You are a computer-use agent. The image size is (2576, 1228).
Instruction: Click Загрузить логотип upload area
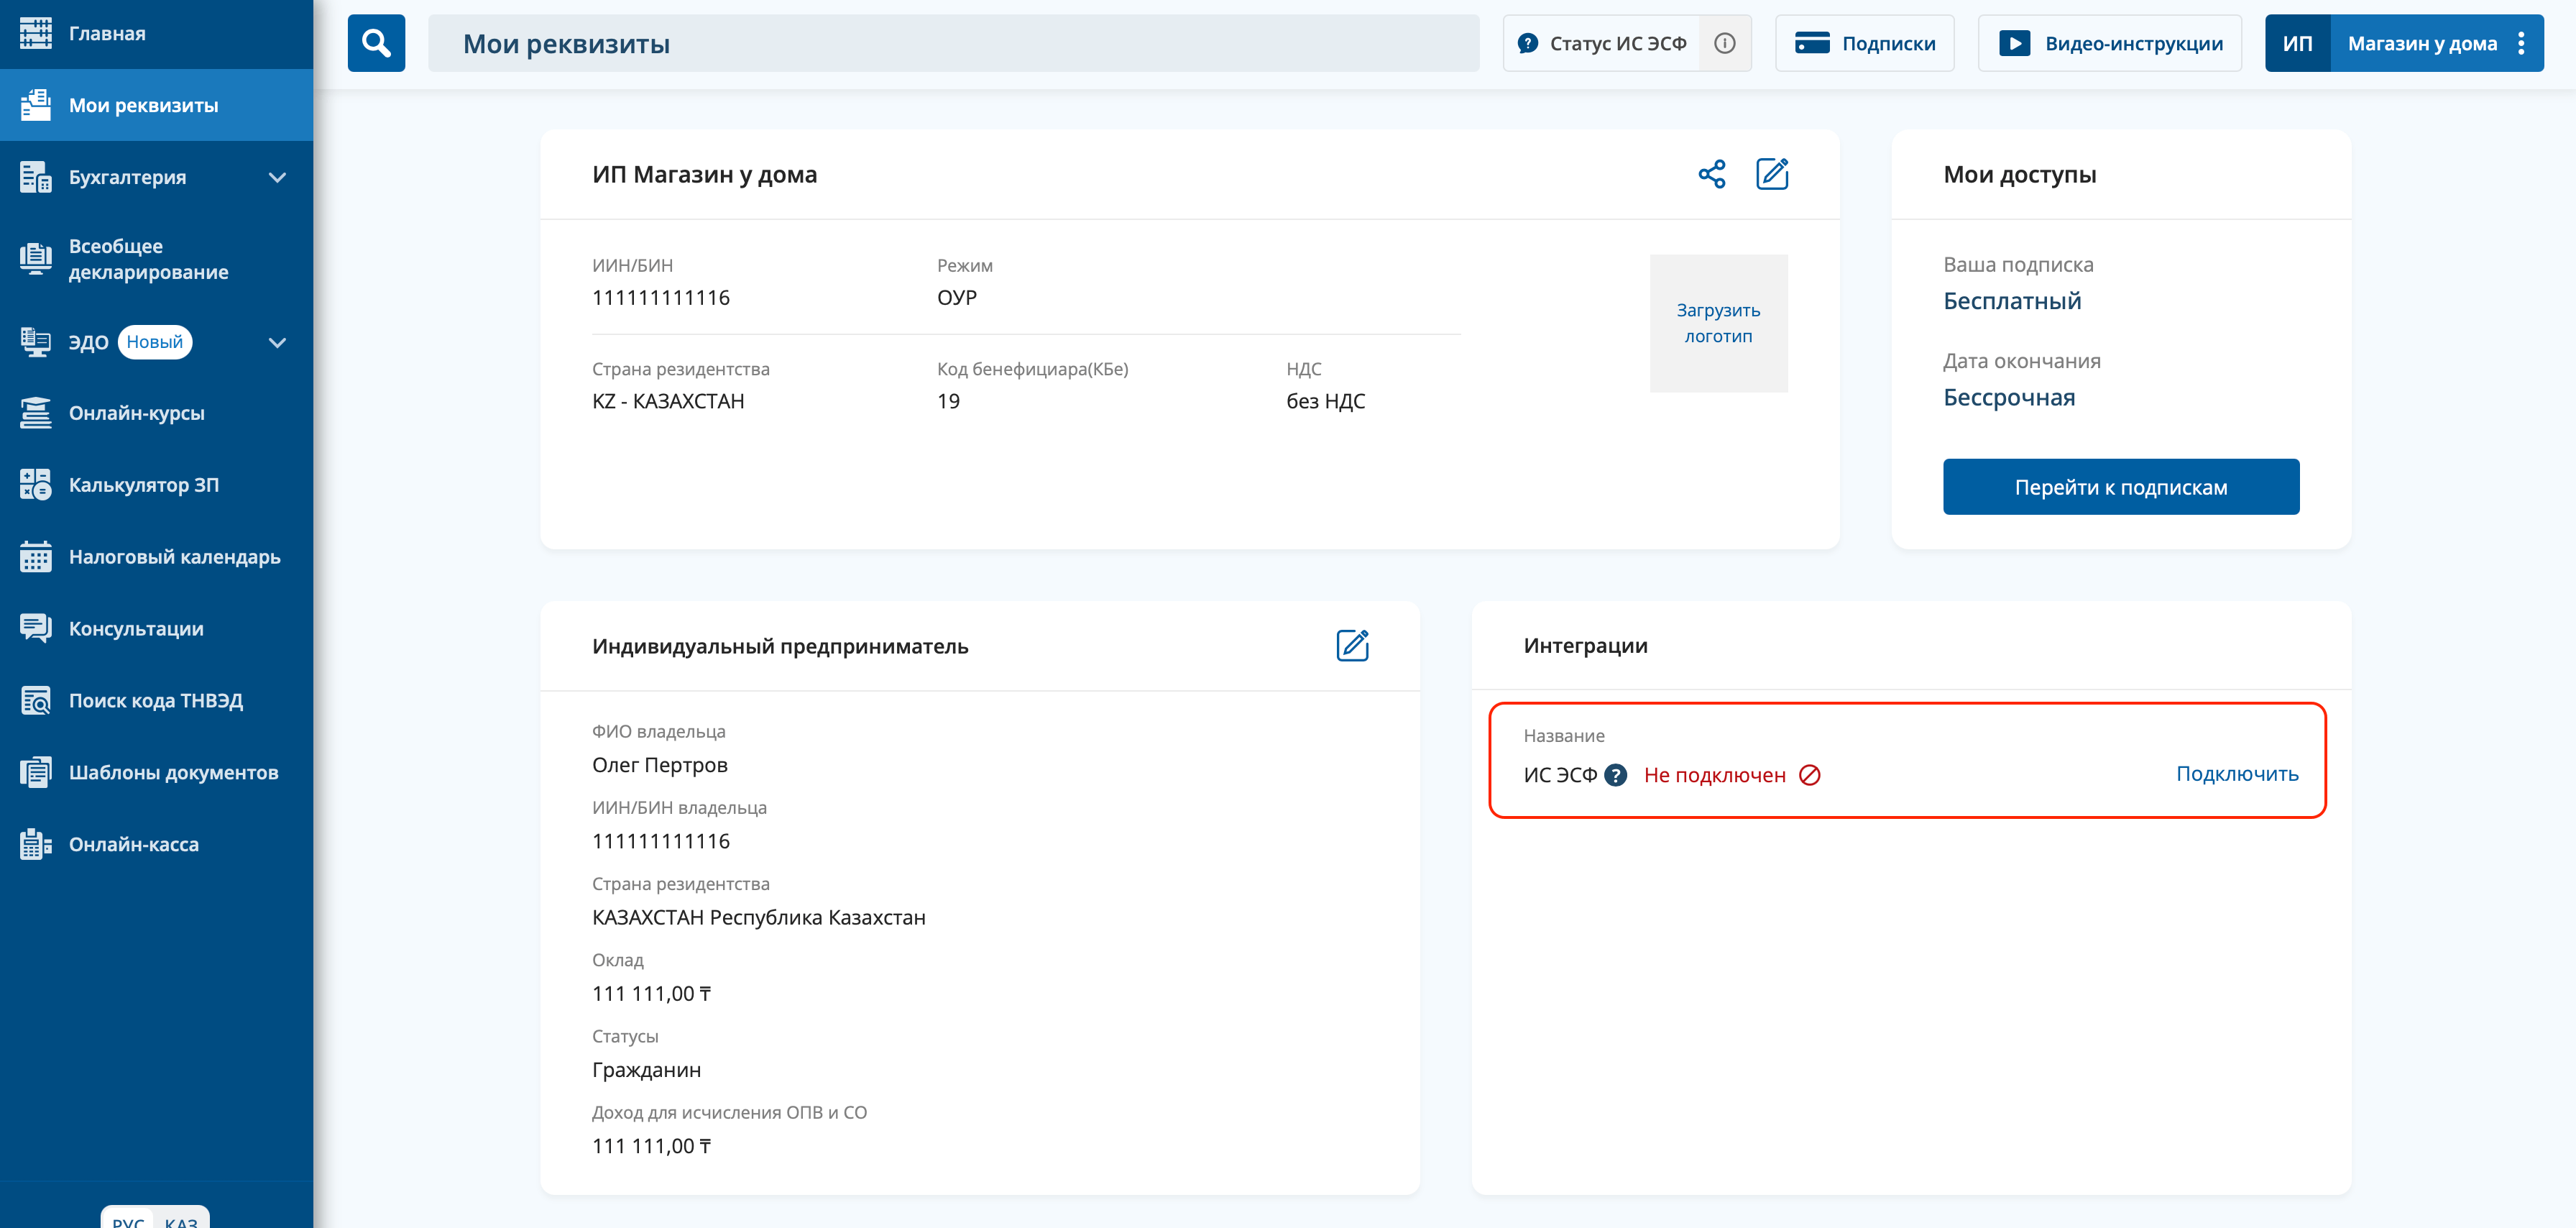[x=1718, y=323]
